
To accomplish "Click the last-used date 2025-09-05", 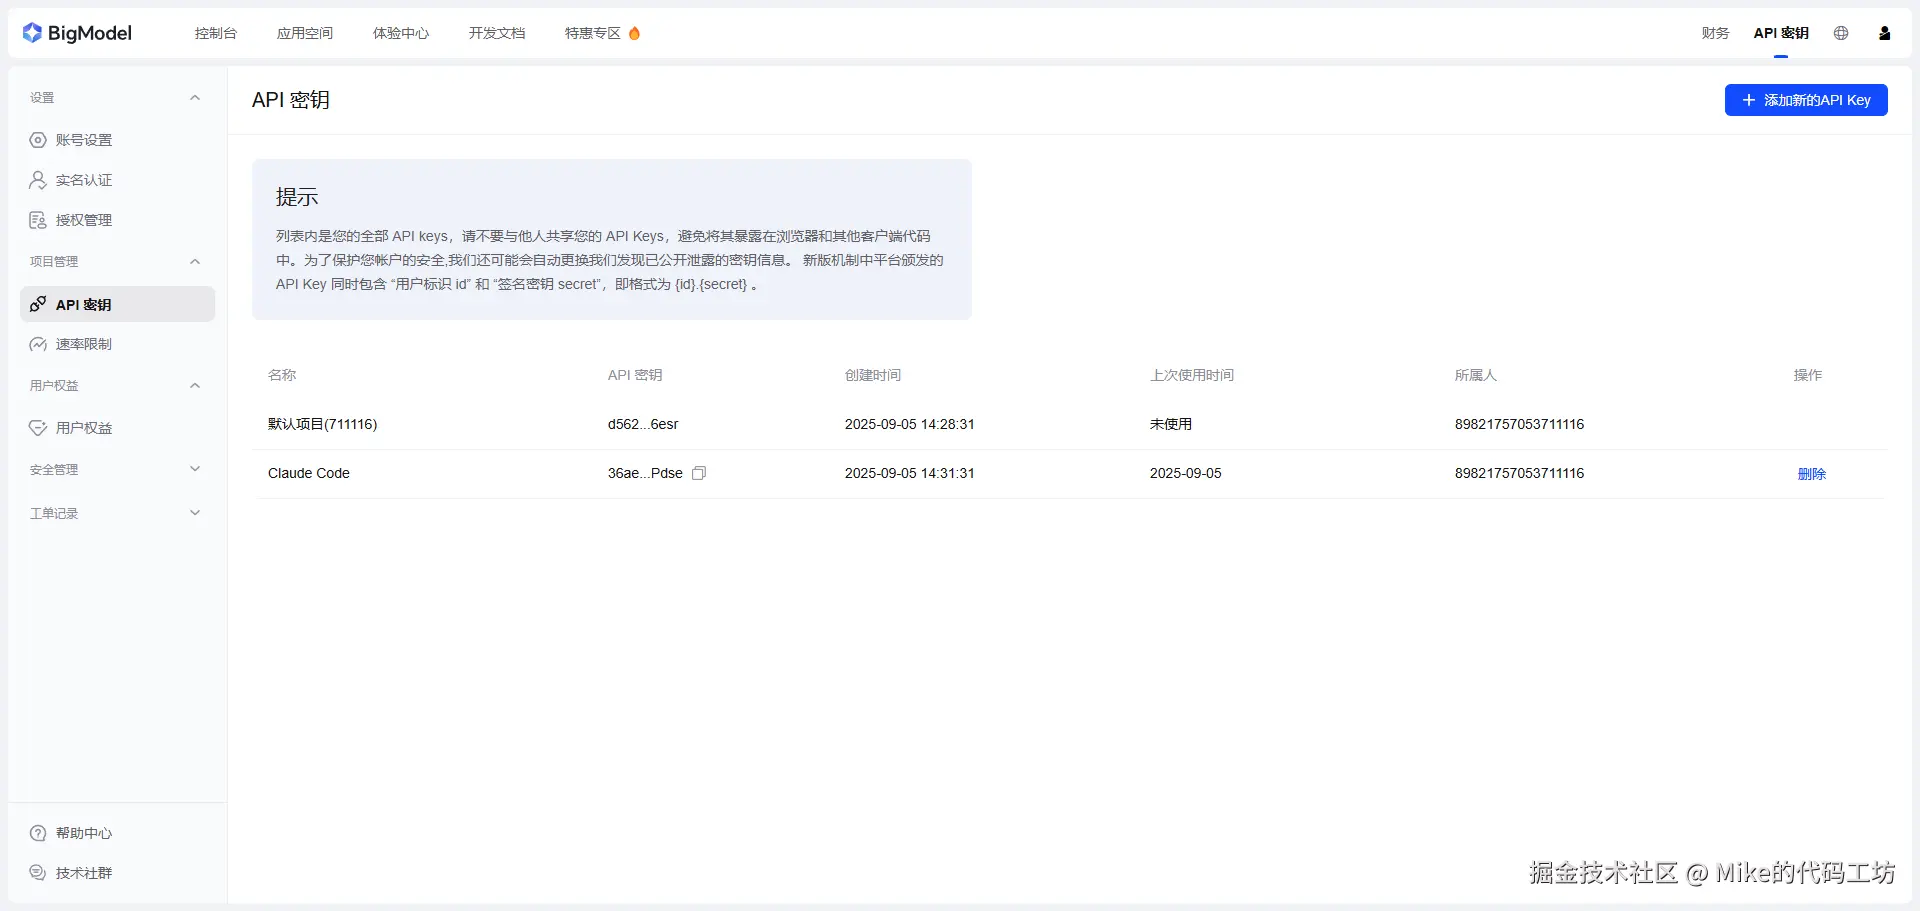I will point(1186,473).
